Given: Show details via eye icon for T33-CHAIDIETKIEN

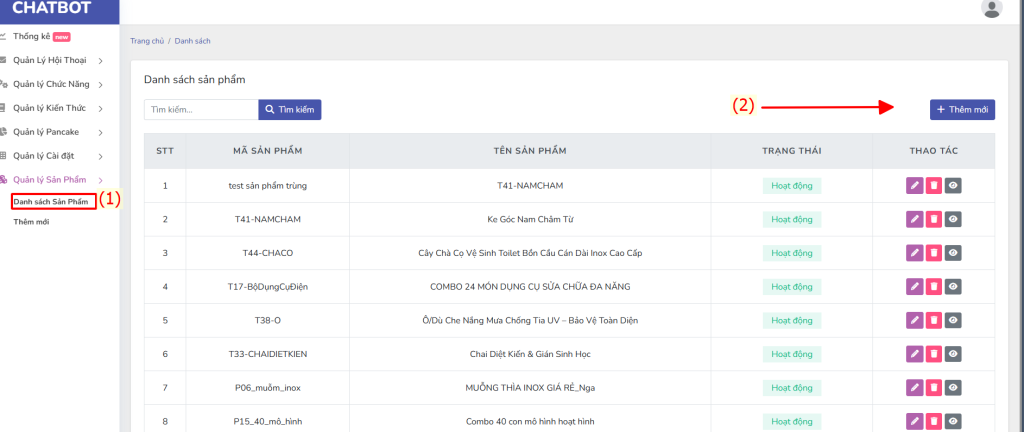Looking at the screenshot, I should pyautogui.click(x=953, y=354).
